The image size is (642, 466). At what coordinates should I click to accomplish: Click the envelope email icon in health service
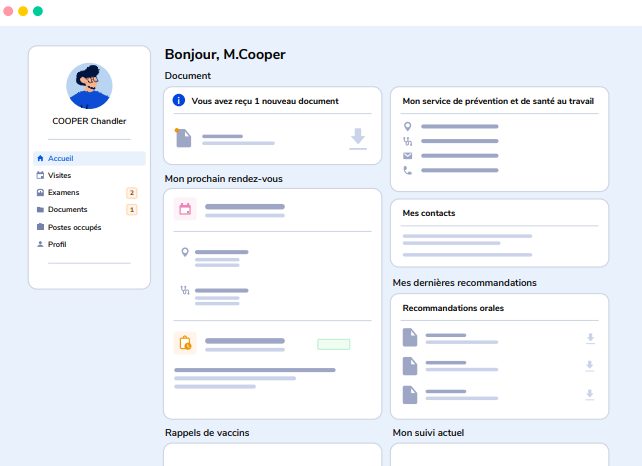click(407, 156)
